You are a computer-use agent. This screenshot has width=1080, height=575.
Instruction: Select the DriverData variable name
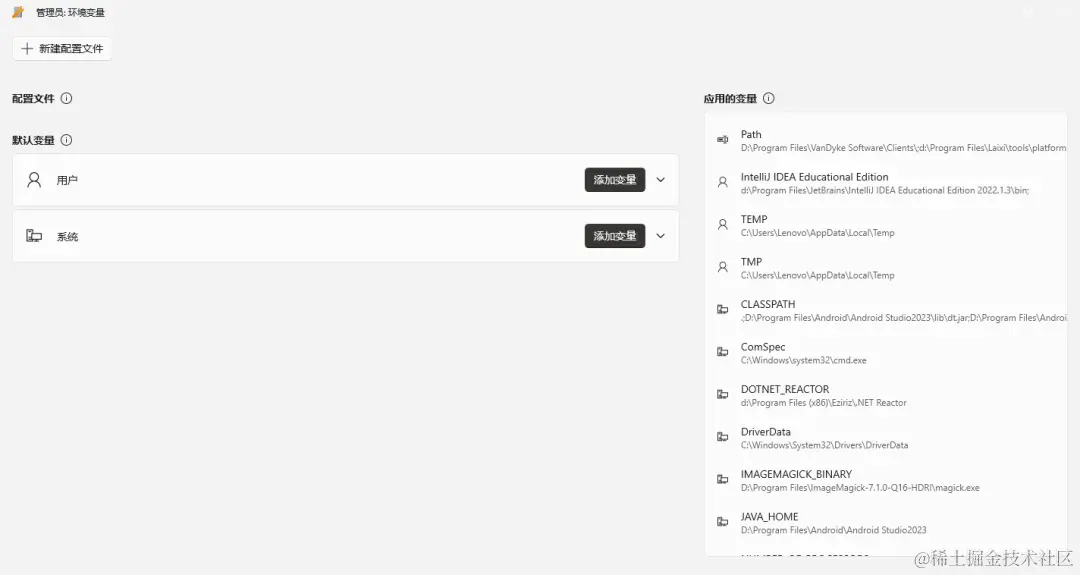(765, 432)
